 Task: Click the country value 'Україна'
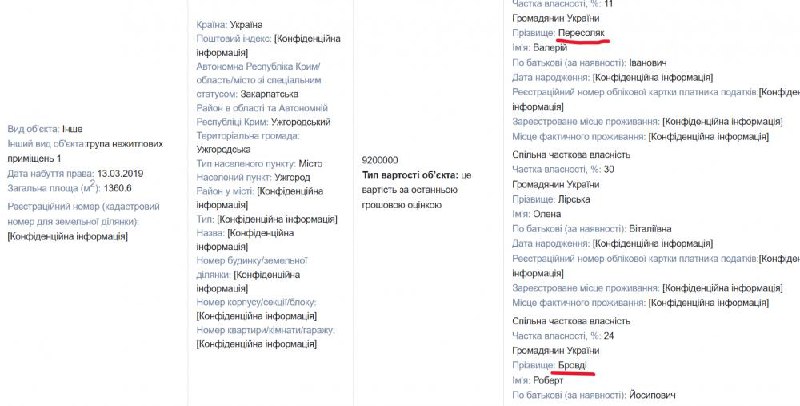click(x=246, y=24)
